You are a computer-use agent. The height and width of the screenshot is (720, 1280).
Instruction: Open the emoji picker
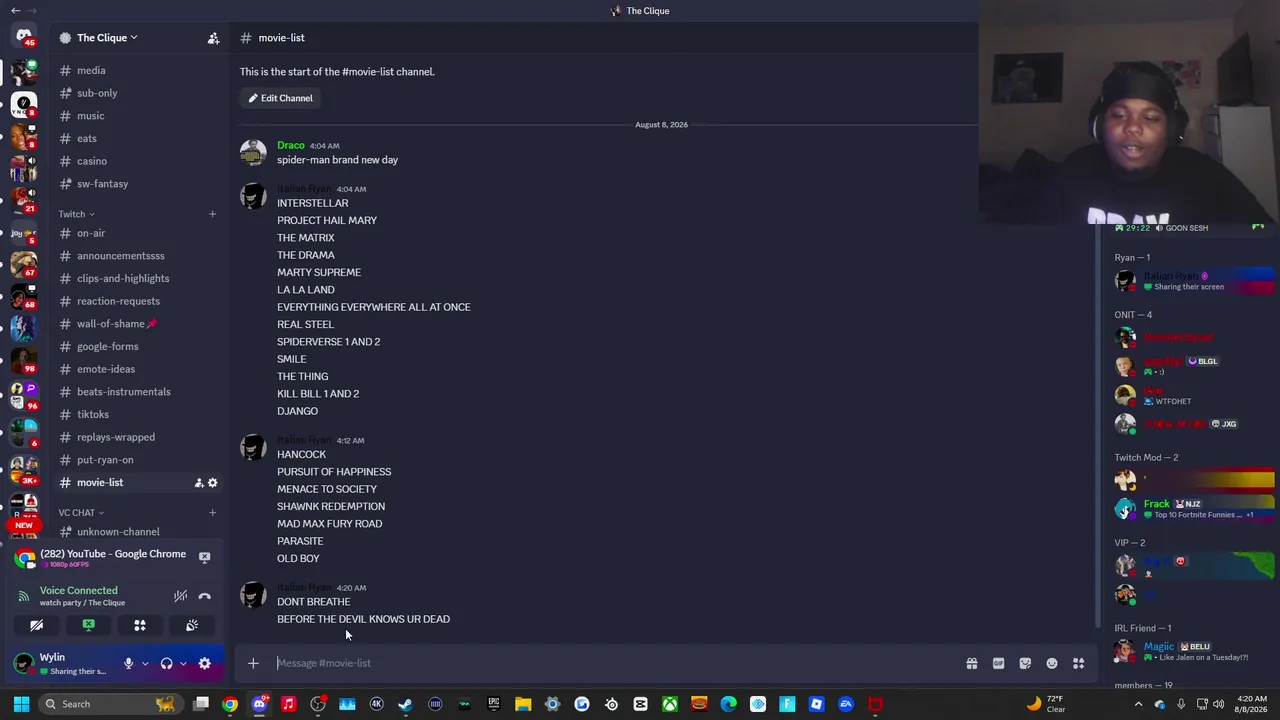1052,663
